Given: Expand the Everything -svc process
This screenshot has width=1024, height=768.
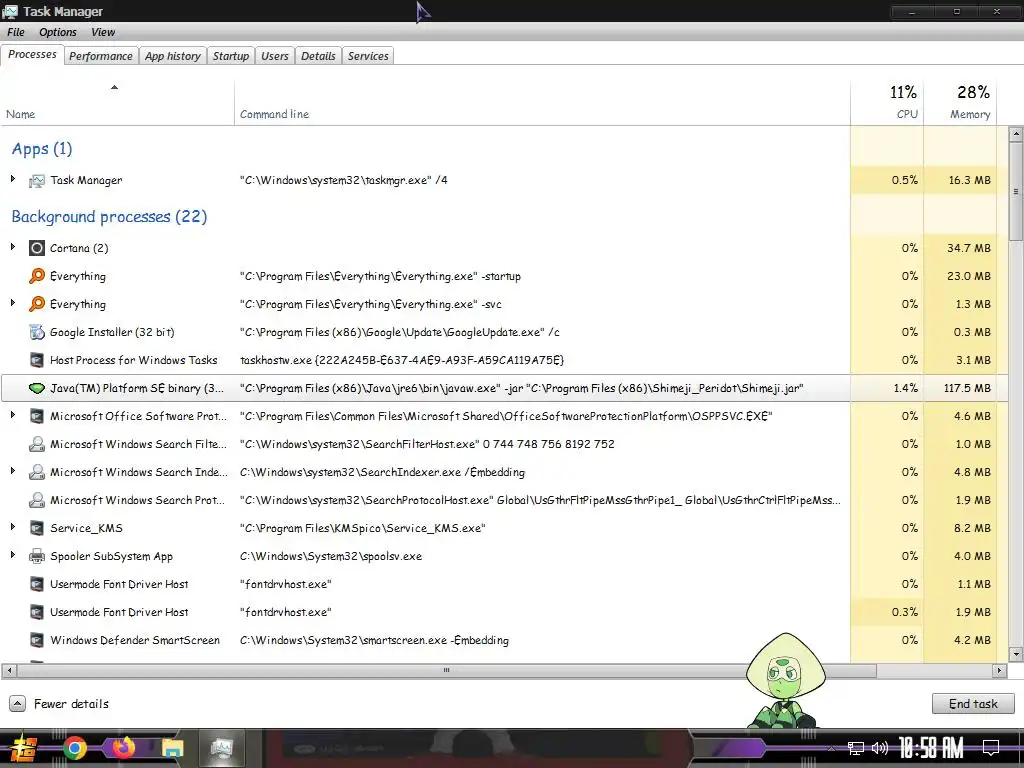Looking at the screenshot, I should (12, 303).
